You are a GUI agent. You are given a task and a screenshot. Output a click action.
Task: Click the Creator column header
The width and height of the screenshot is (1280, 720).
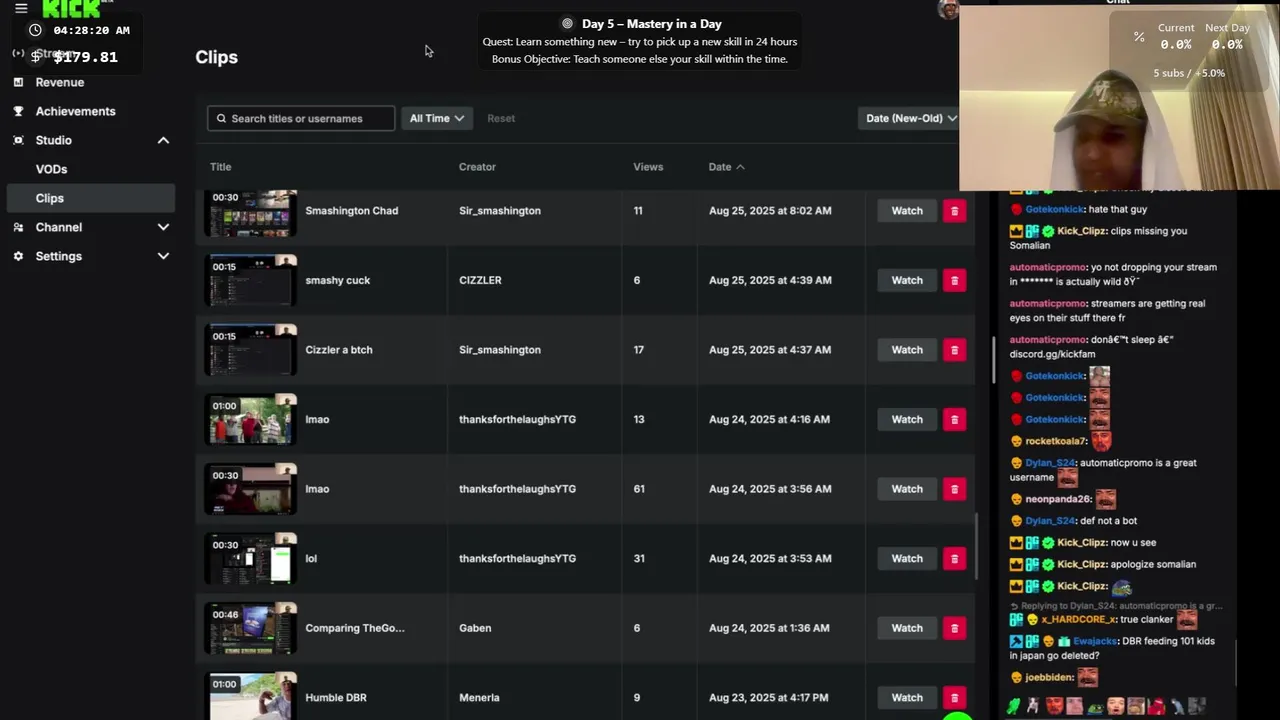click(x=477, y=167)
